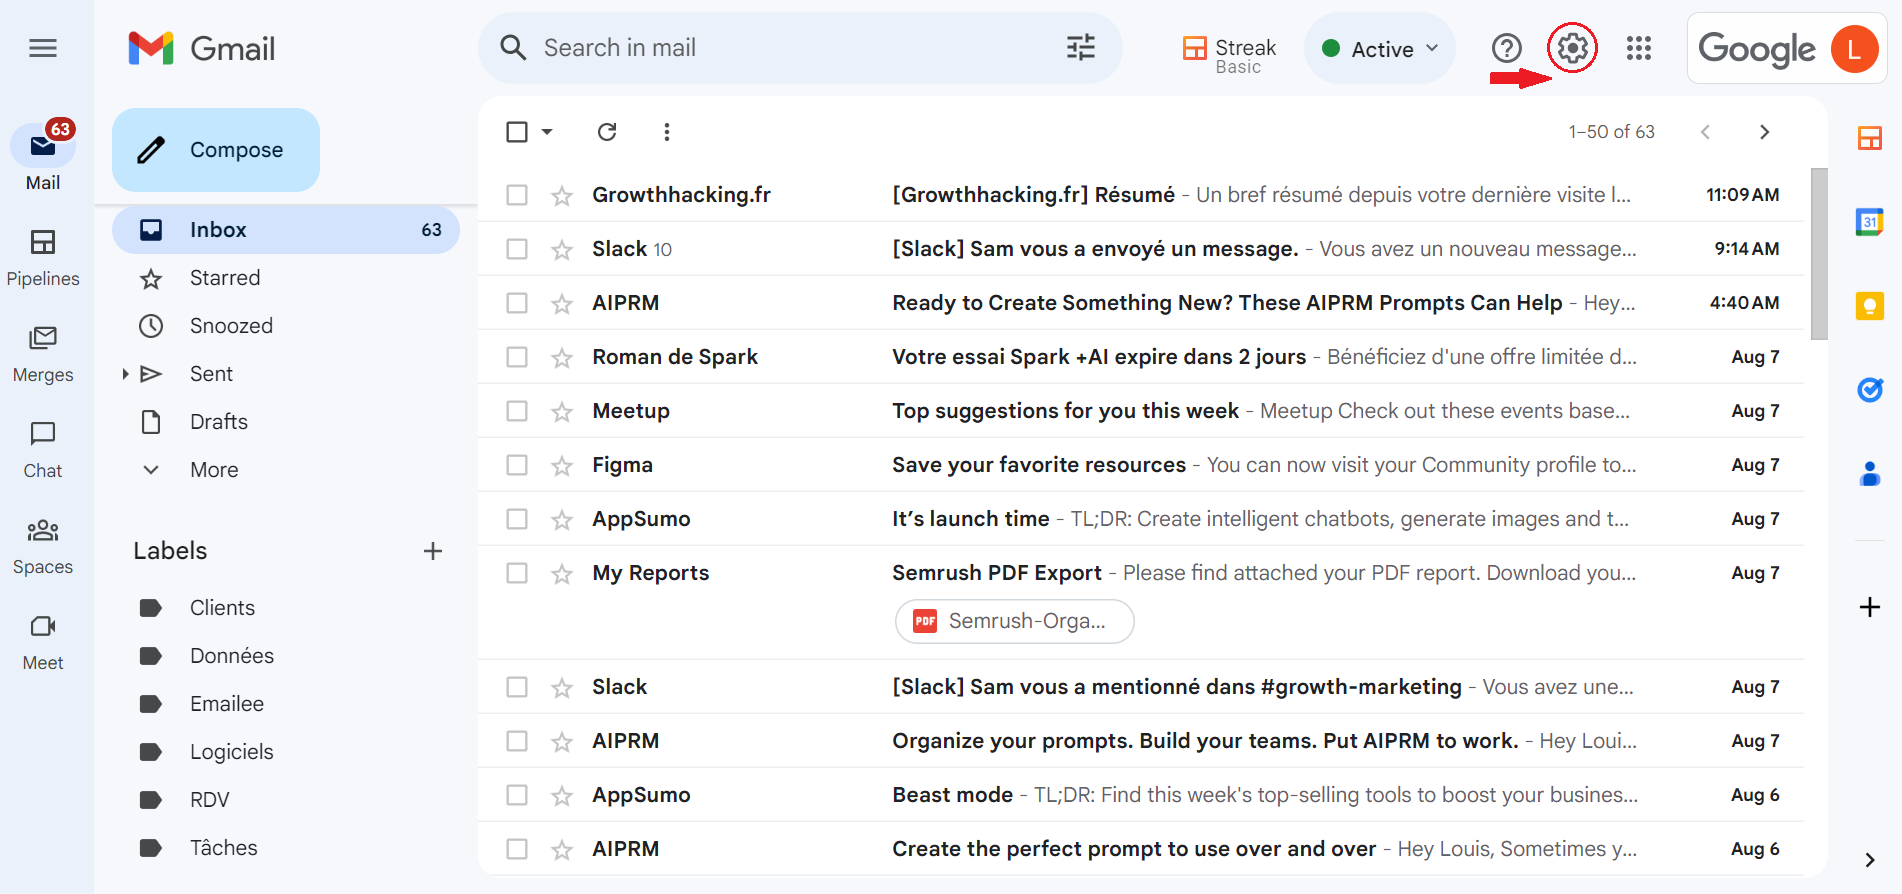Screen dimensions: 1902x894
Task: Open email "Votre essai Spark +AI expire"
Action: coord(1141,357)
